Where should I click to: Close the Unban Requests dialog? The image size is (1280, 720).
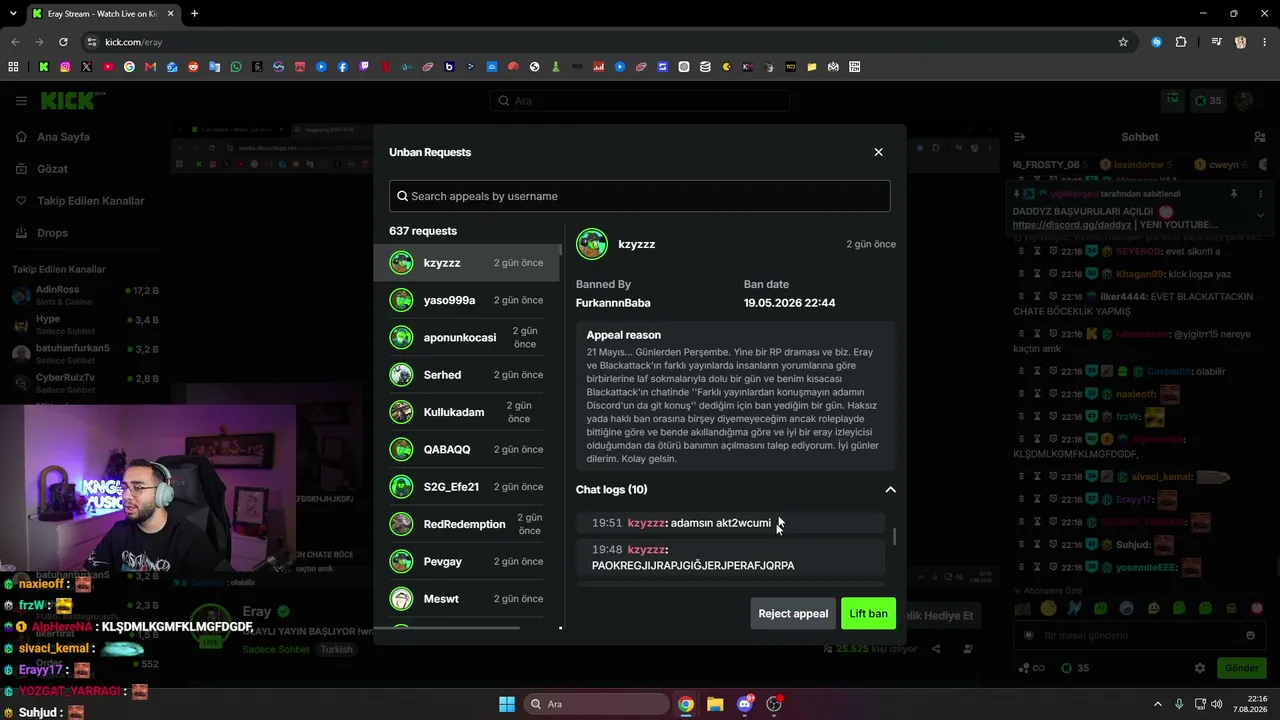878,152
